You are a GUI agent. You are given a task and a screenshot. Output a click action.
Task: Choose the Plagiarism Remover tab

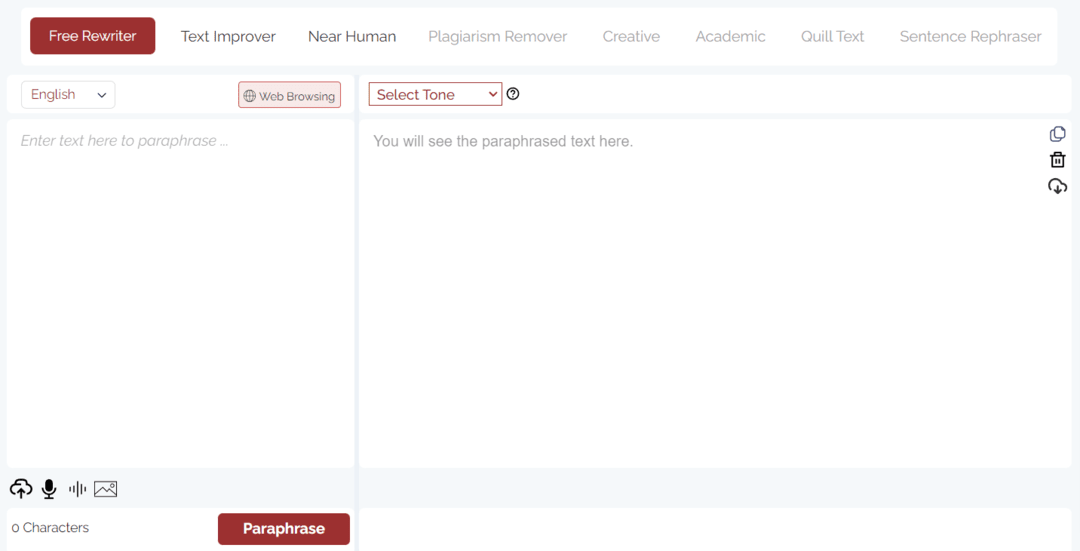coord(498,37)
